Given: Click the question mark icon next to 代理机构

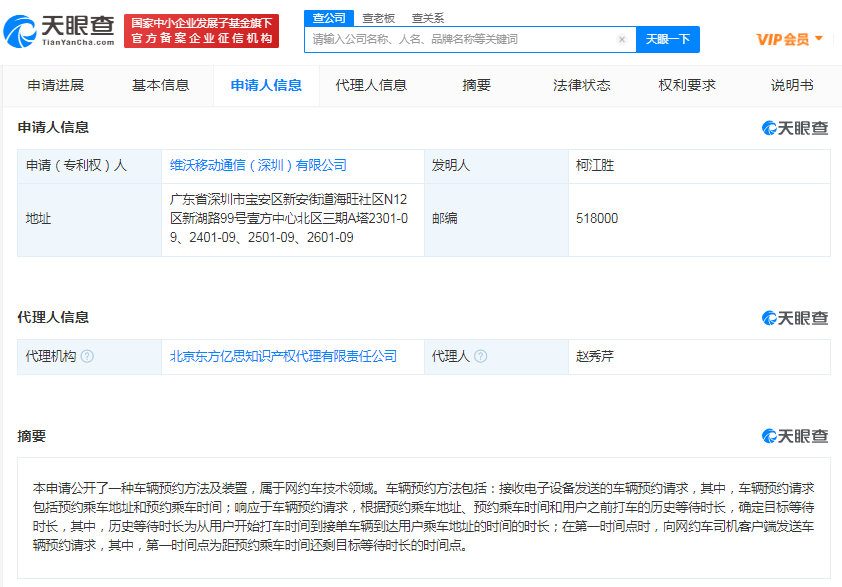Looking at the screenshot, I should click(x=88, y=356).
